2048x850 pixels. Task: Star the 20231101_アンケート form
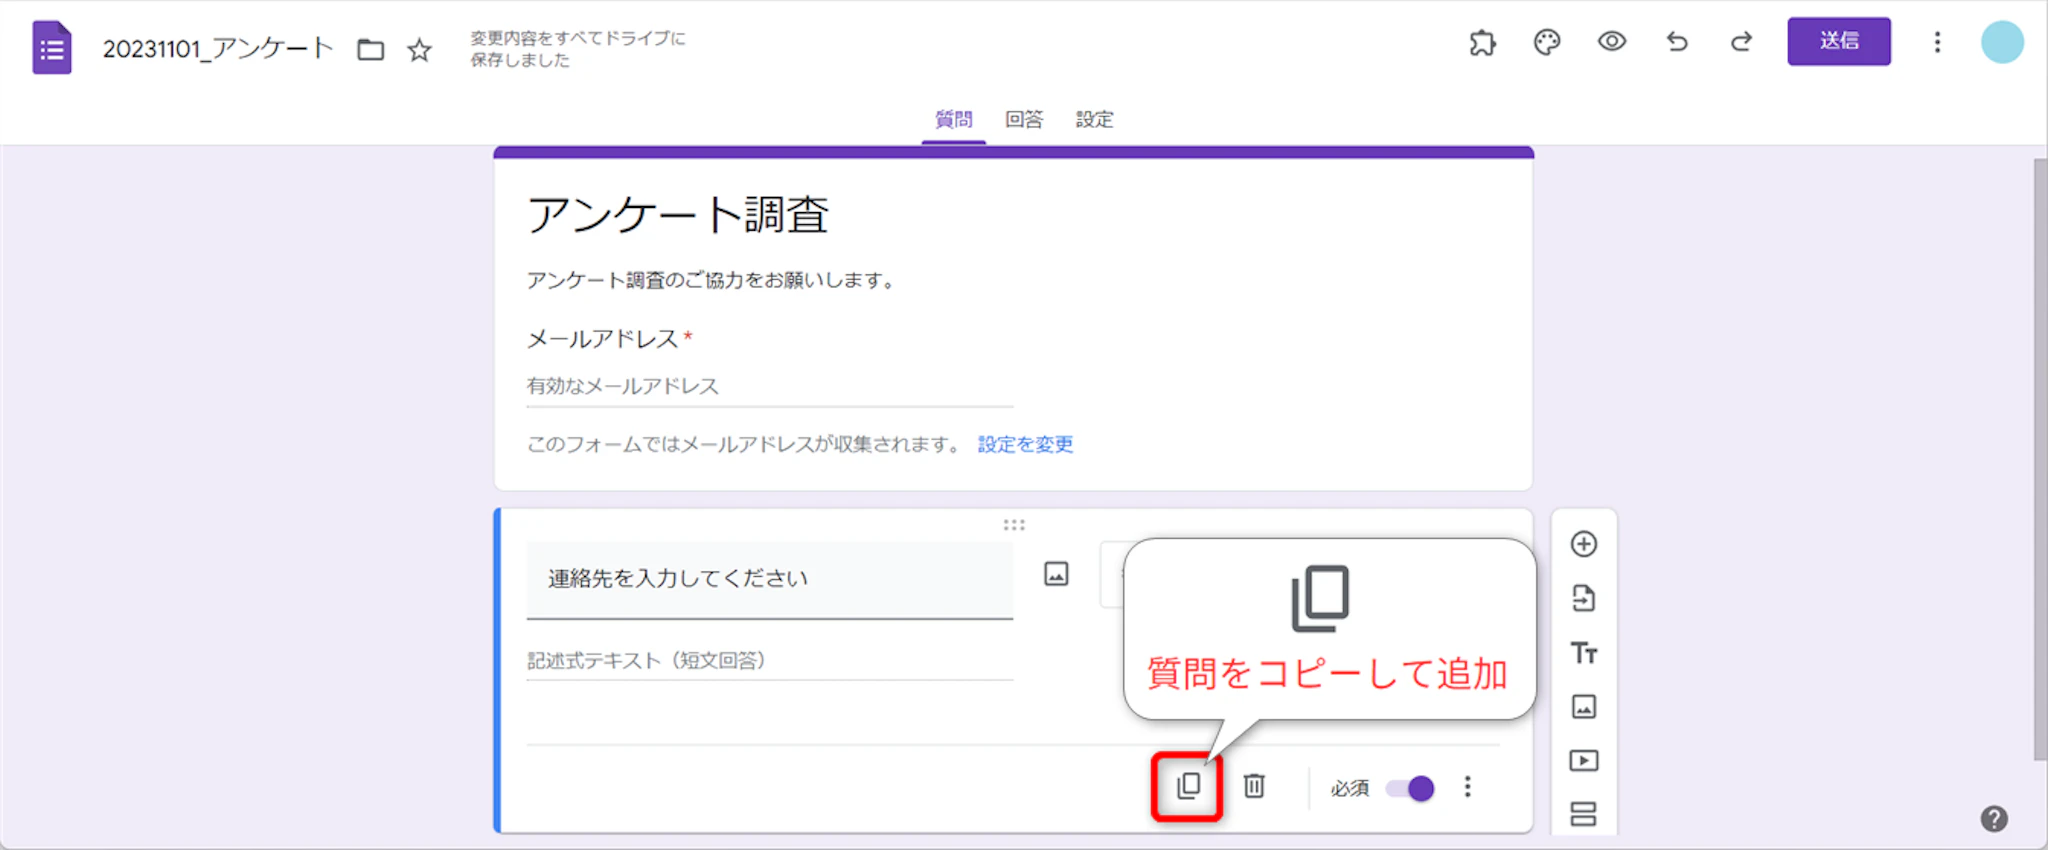[419, 50]
